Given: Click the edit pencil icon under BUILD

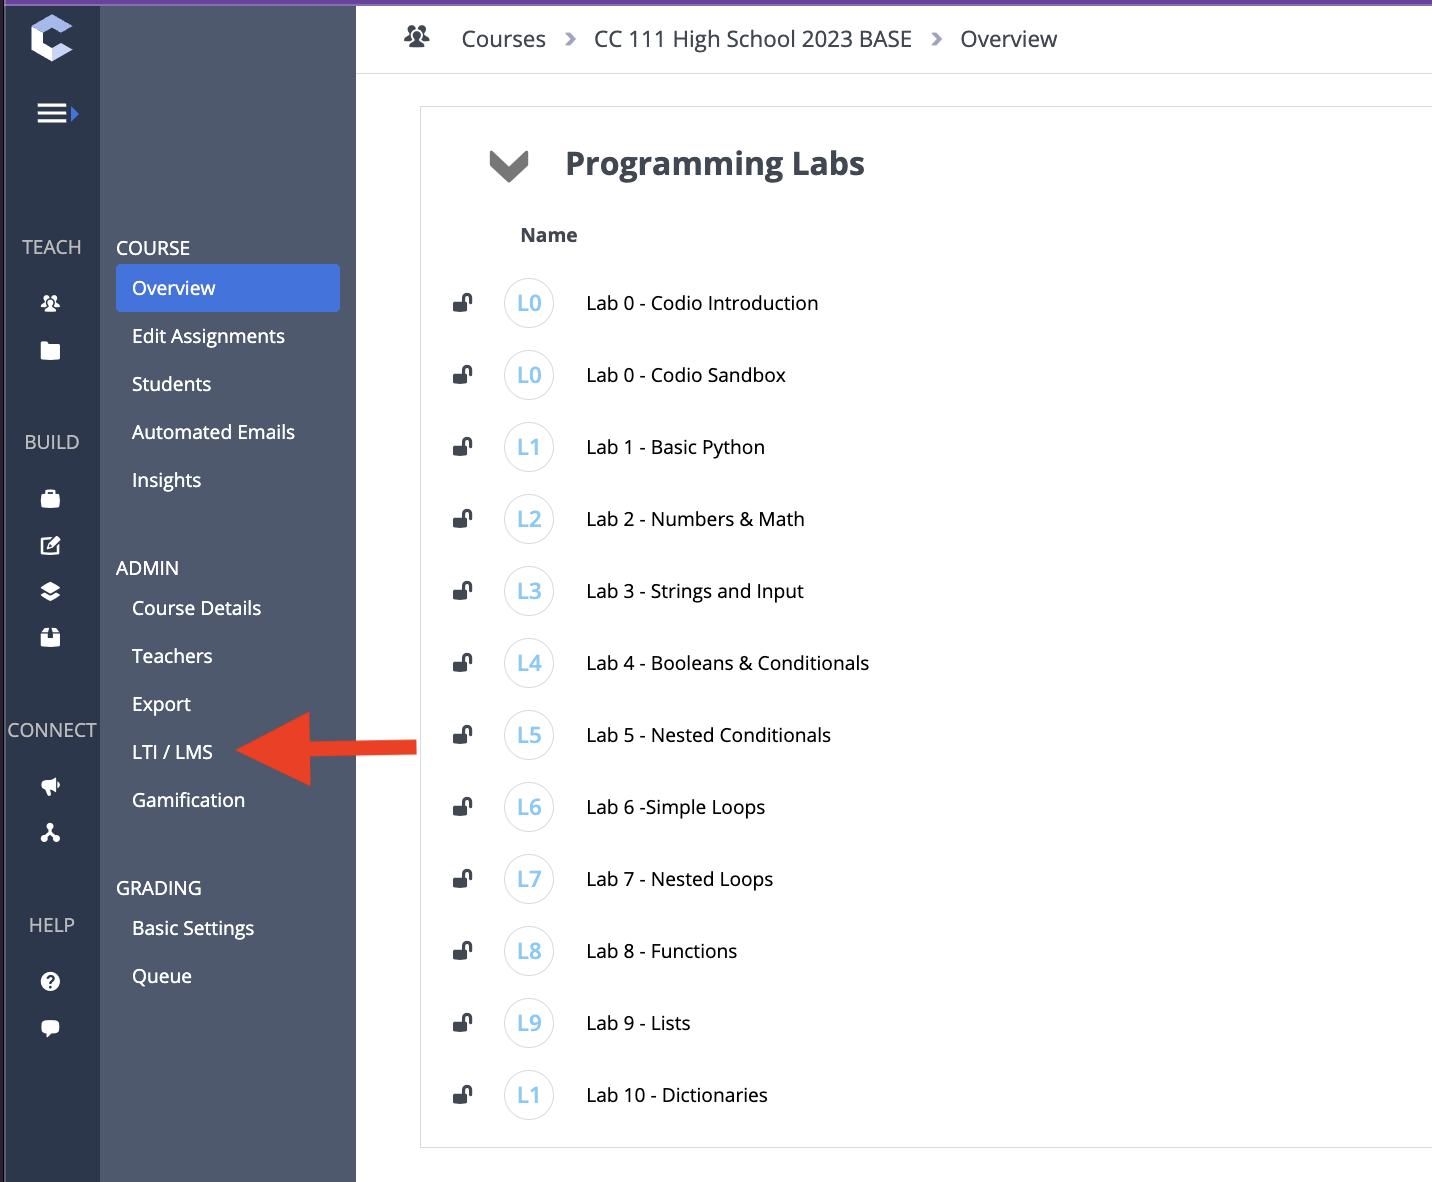Looking at the screenshot, I should [50, 545].
